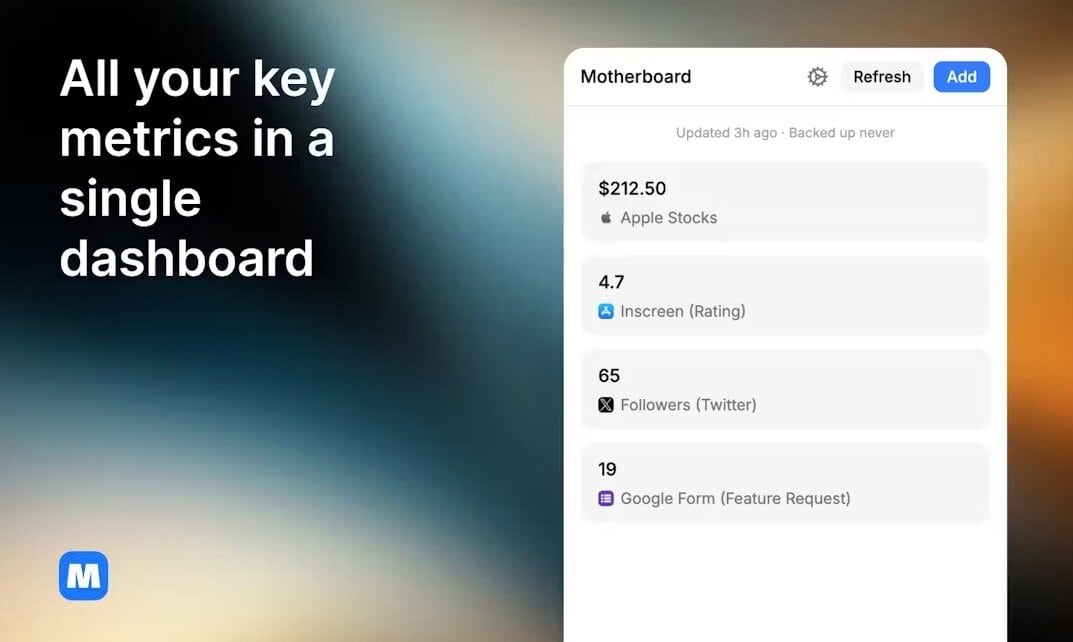The width and height of the screenshot is (1073, 642).
Task: Click the "Backed up never" status text
Action: coord(842,133)
